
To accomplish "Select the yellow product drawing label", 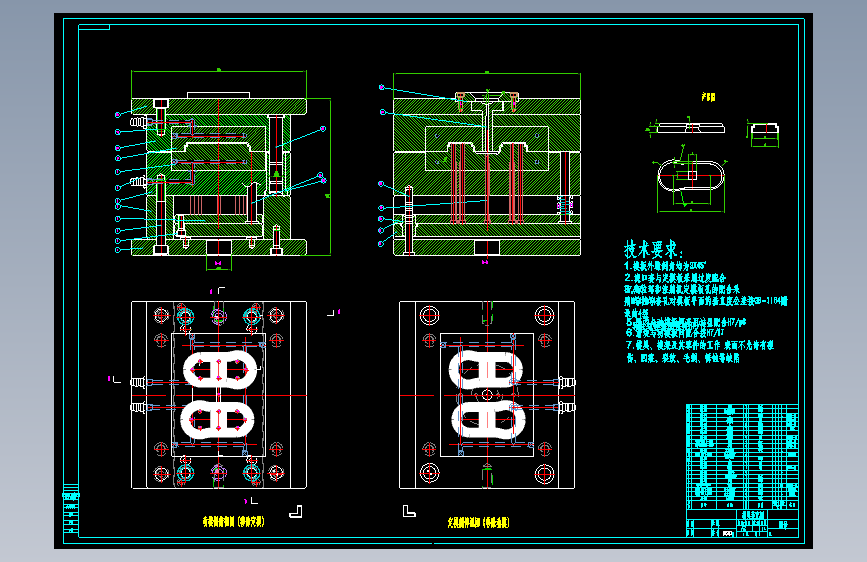I will tap(708, 97).
